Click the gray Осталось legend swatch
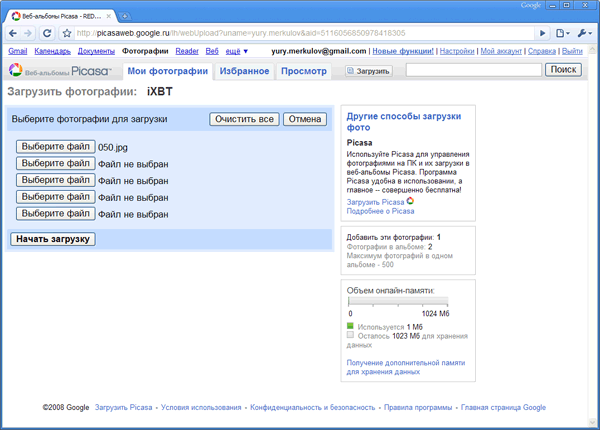 (350, 335)
